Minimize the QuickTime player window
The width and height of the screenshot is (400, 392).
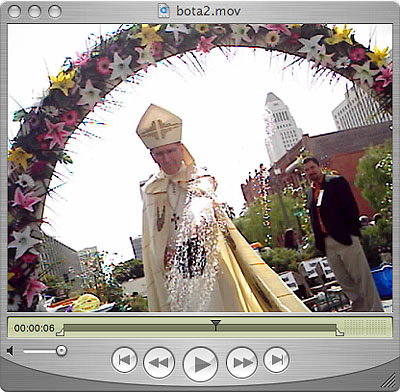[34, 12]
